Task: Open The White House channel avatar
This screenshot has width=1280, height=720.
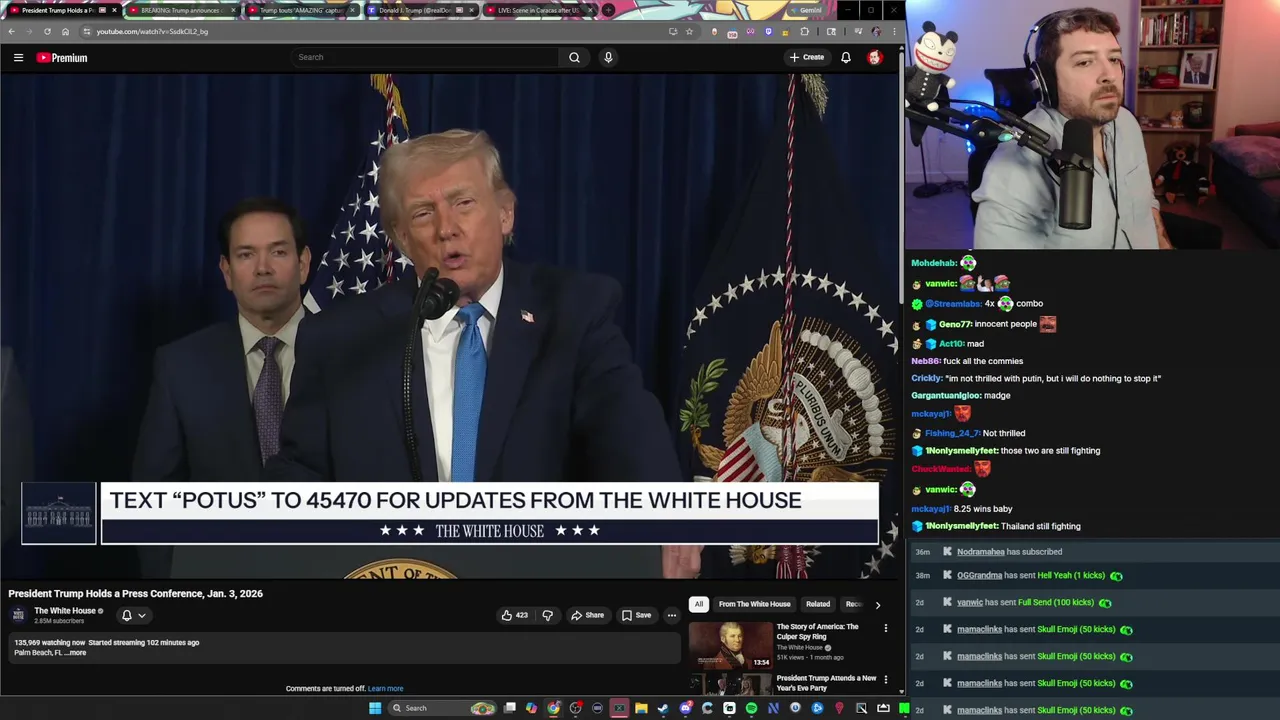Action: click(x=18, y=615)
